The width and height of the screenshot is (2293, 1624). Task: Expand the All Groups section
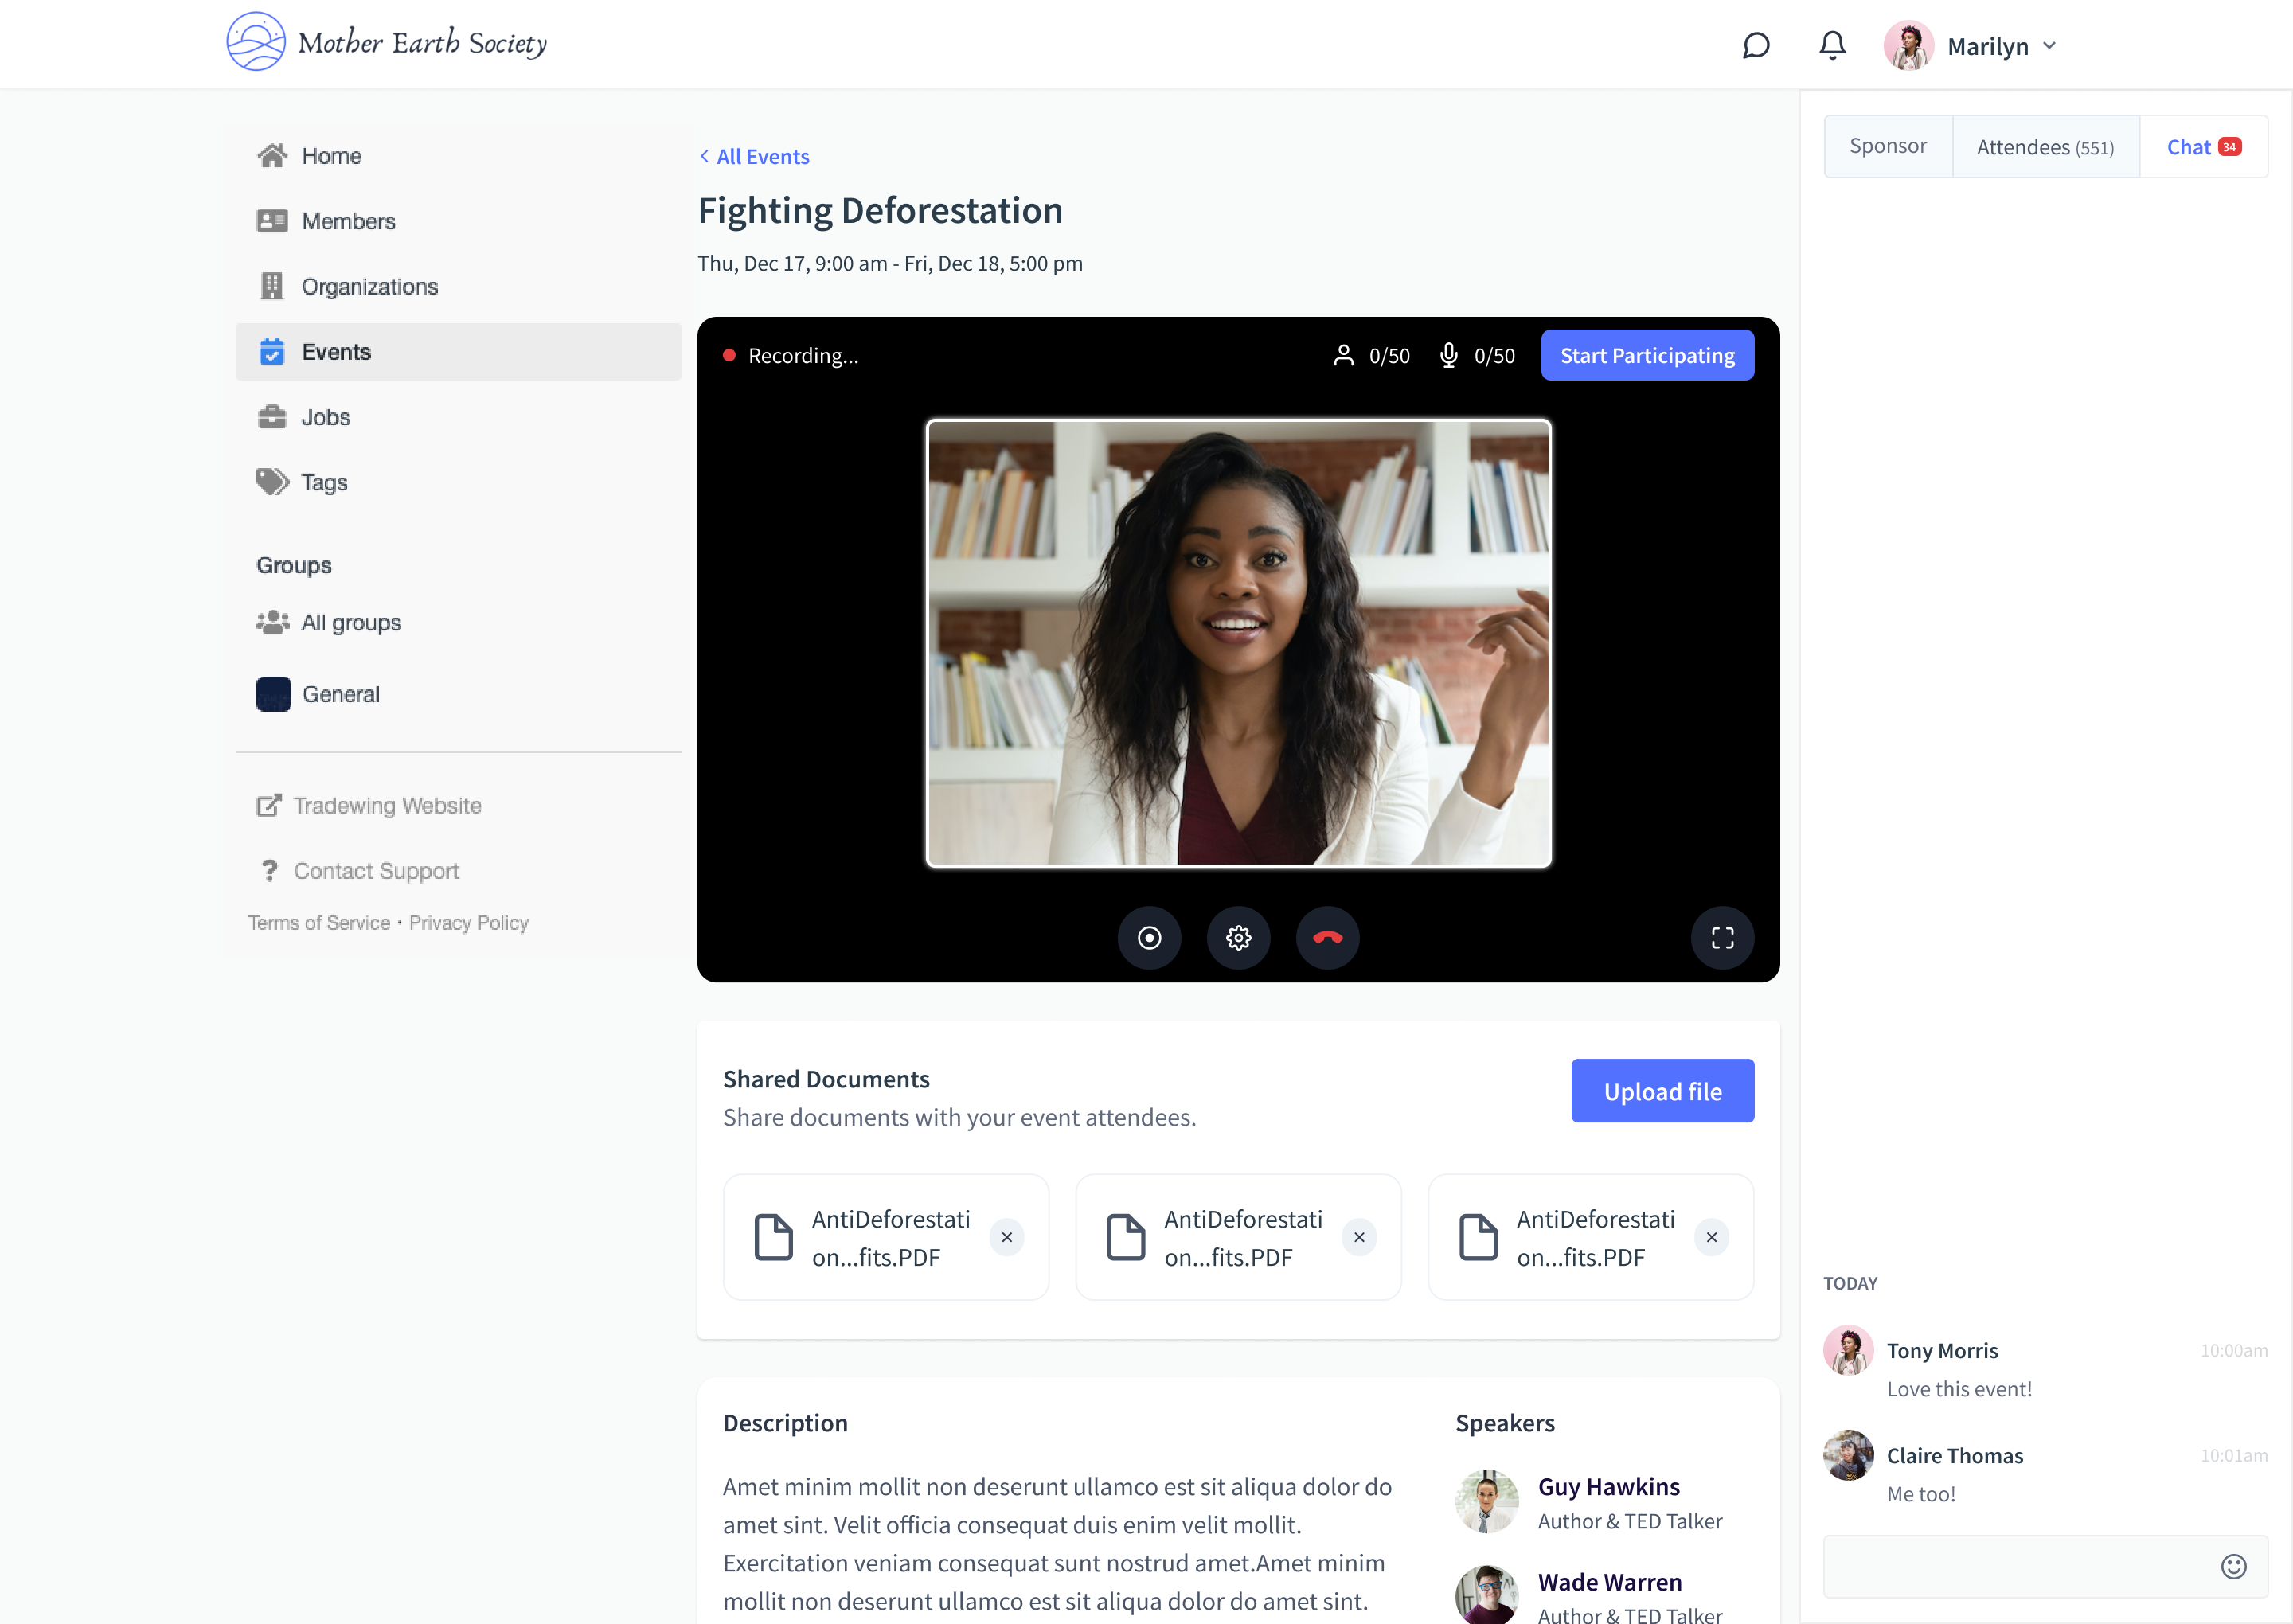tap(351, 623)
